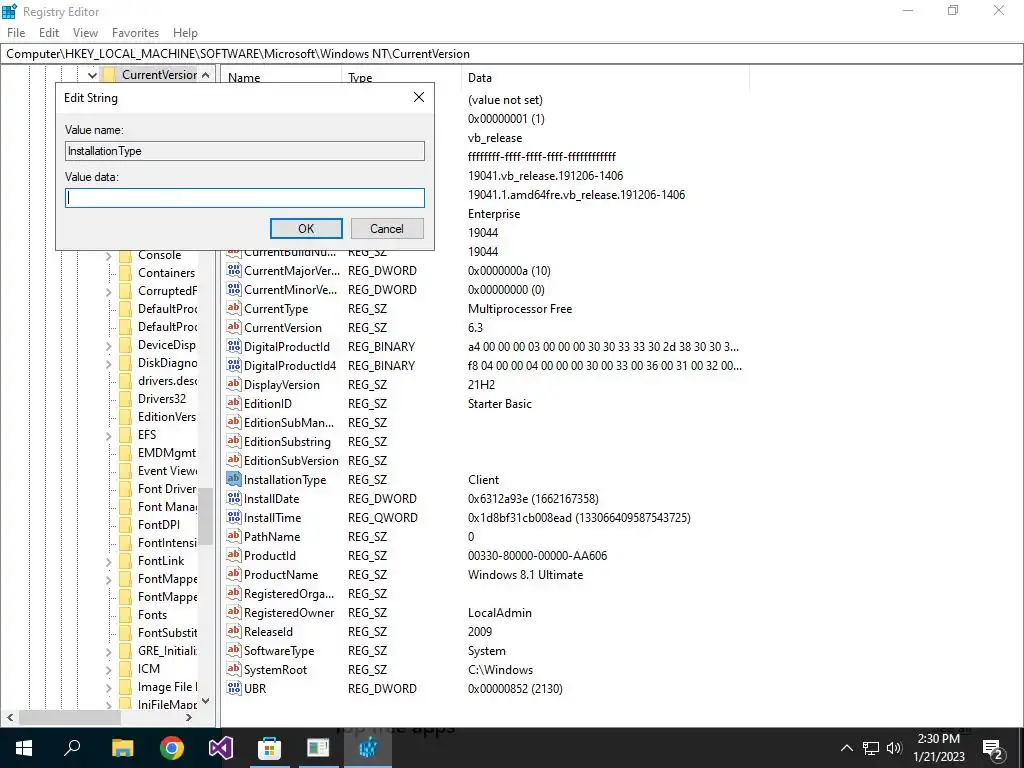1024x768 pixels.
Task: Click the volume speaker tray icon
Action: click(894, 748)
